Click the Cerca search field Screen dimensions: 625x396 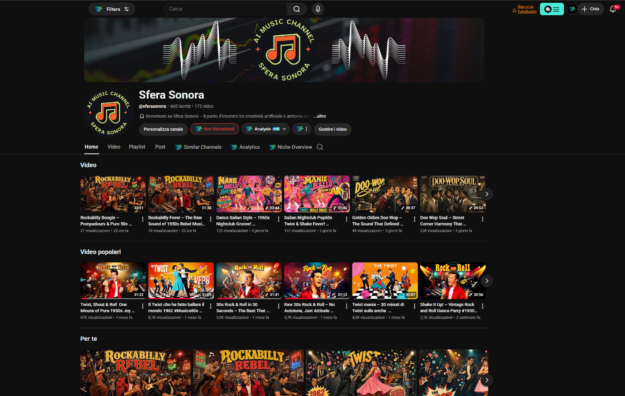tap(225, 9)
